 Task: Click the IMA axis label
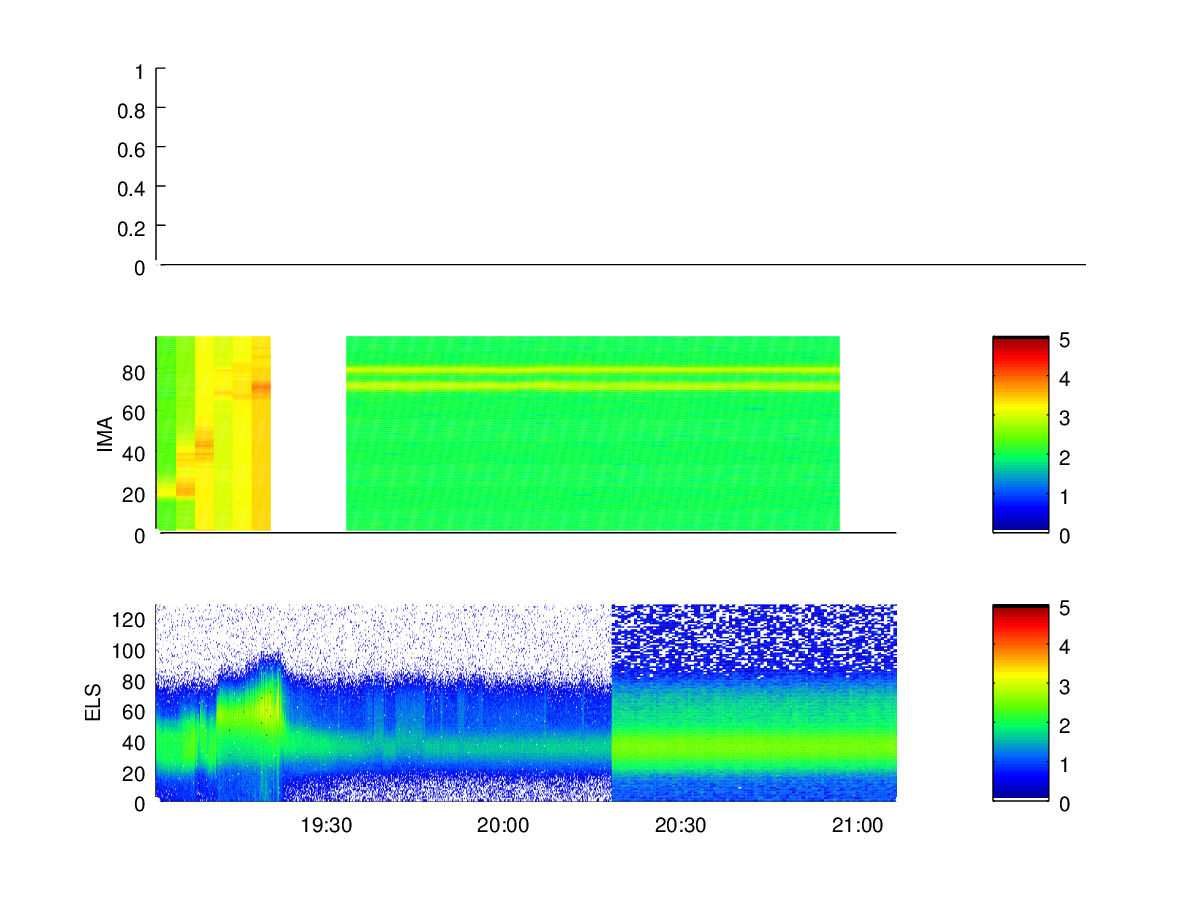[105, 434]
